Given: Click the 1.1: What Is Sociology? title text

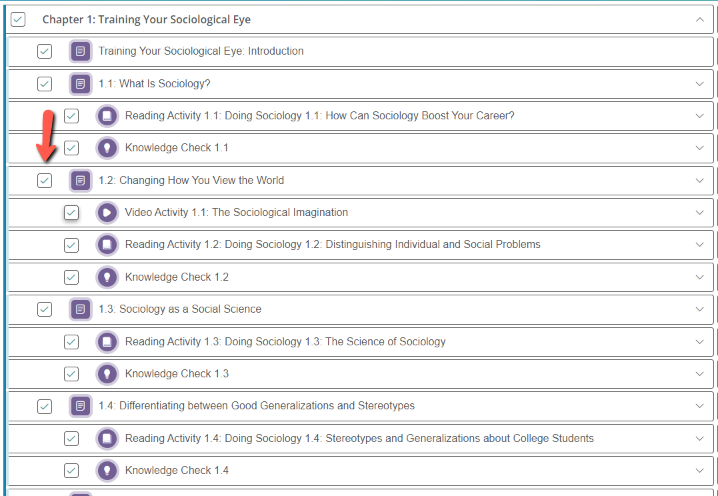Looking at the screenshot, I should tap(154, 84).
